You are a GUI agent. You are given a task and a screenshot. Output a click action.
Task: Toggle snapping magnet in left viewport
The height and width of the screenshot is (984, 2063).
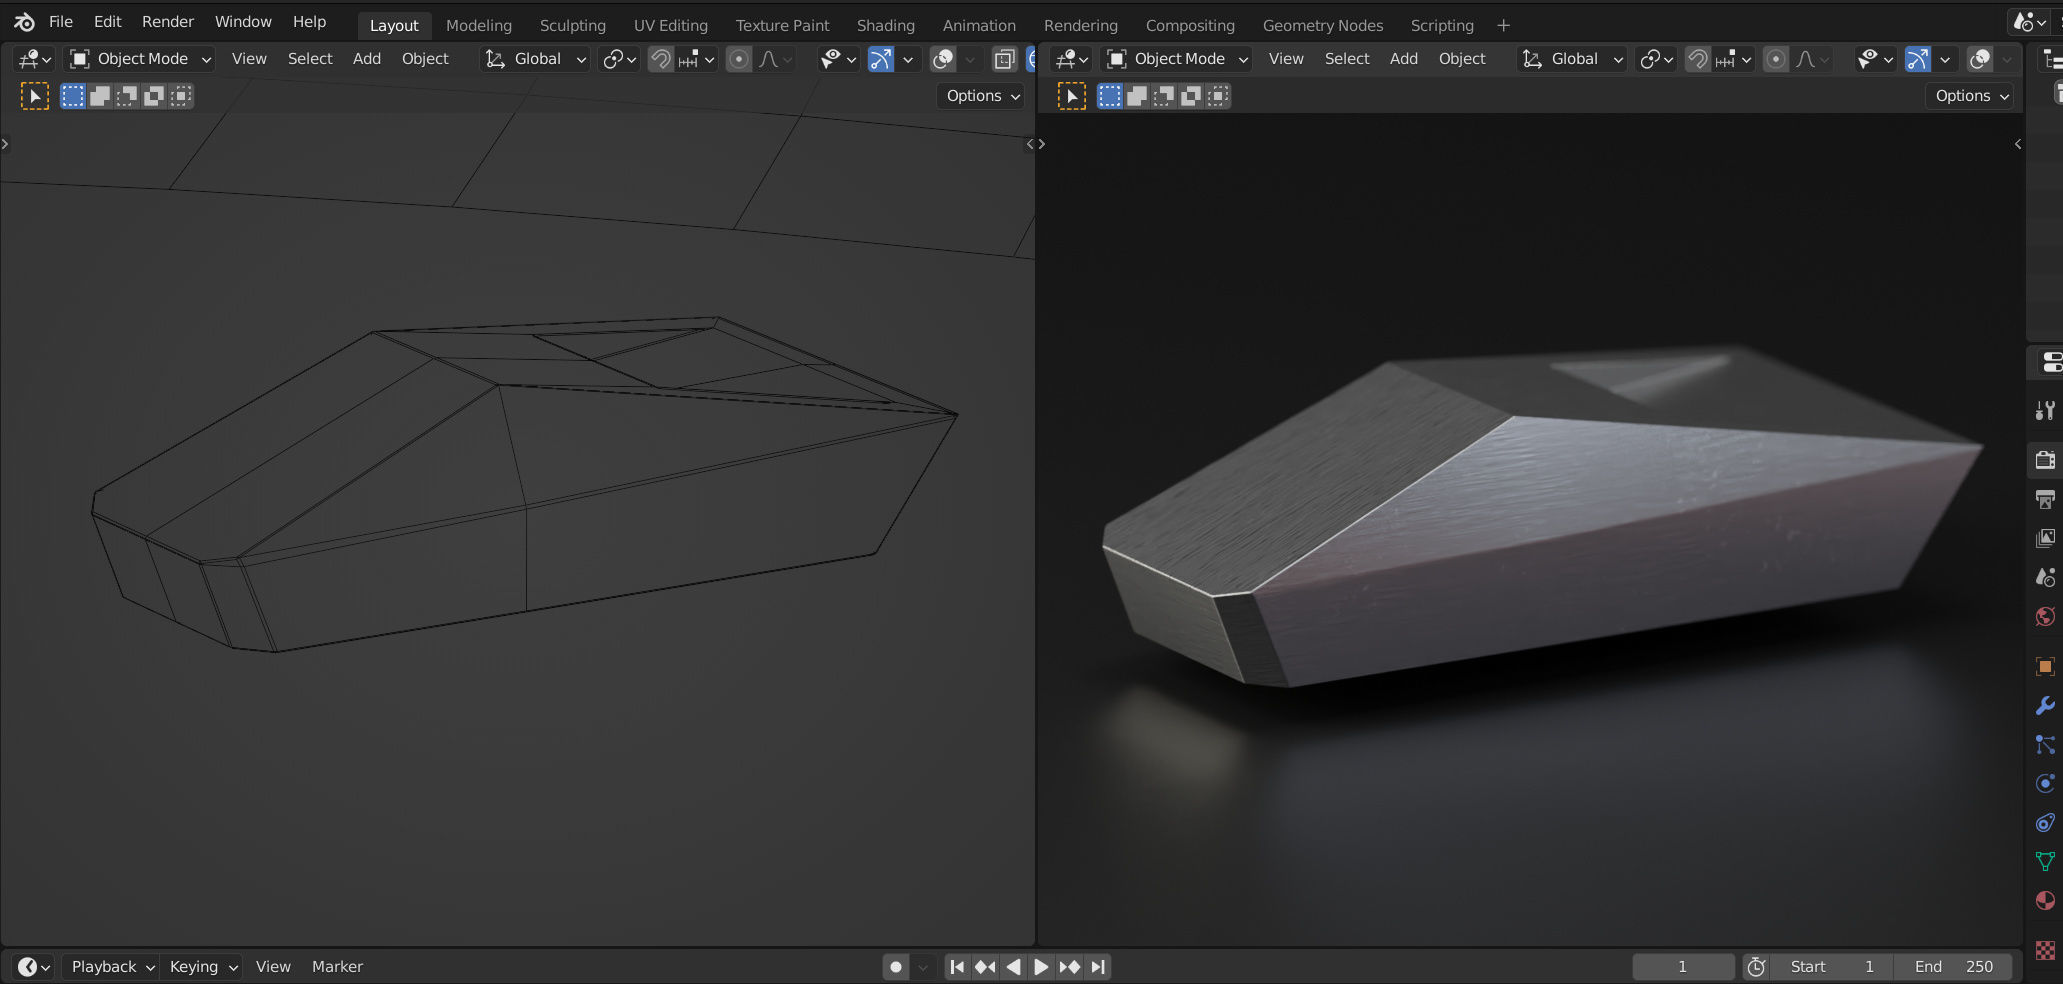point(660,59)
